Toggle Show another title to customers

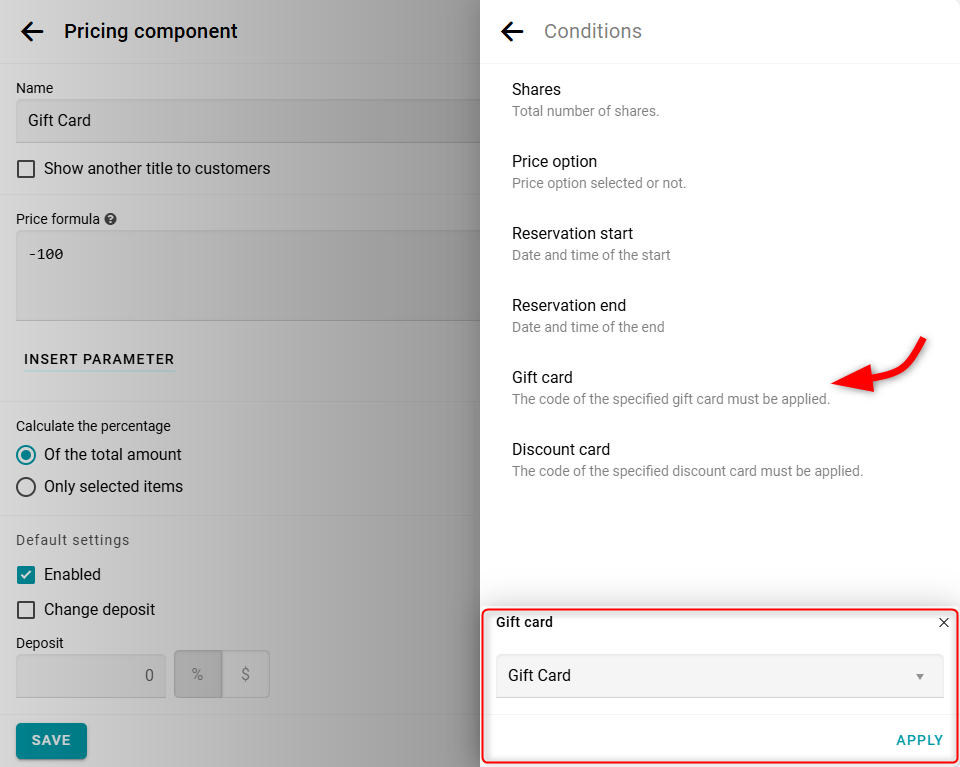[26, 169]
